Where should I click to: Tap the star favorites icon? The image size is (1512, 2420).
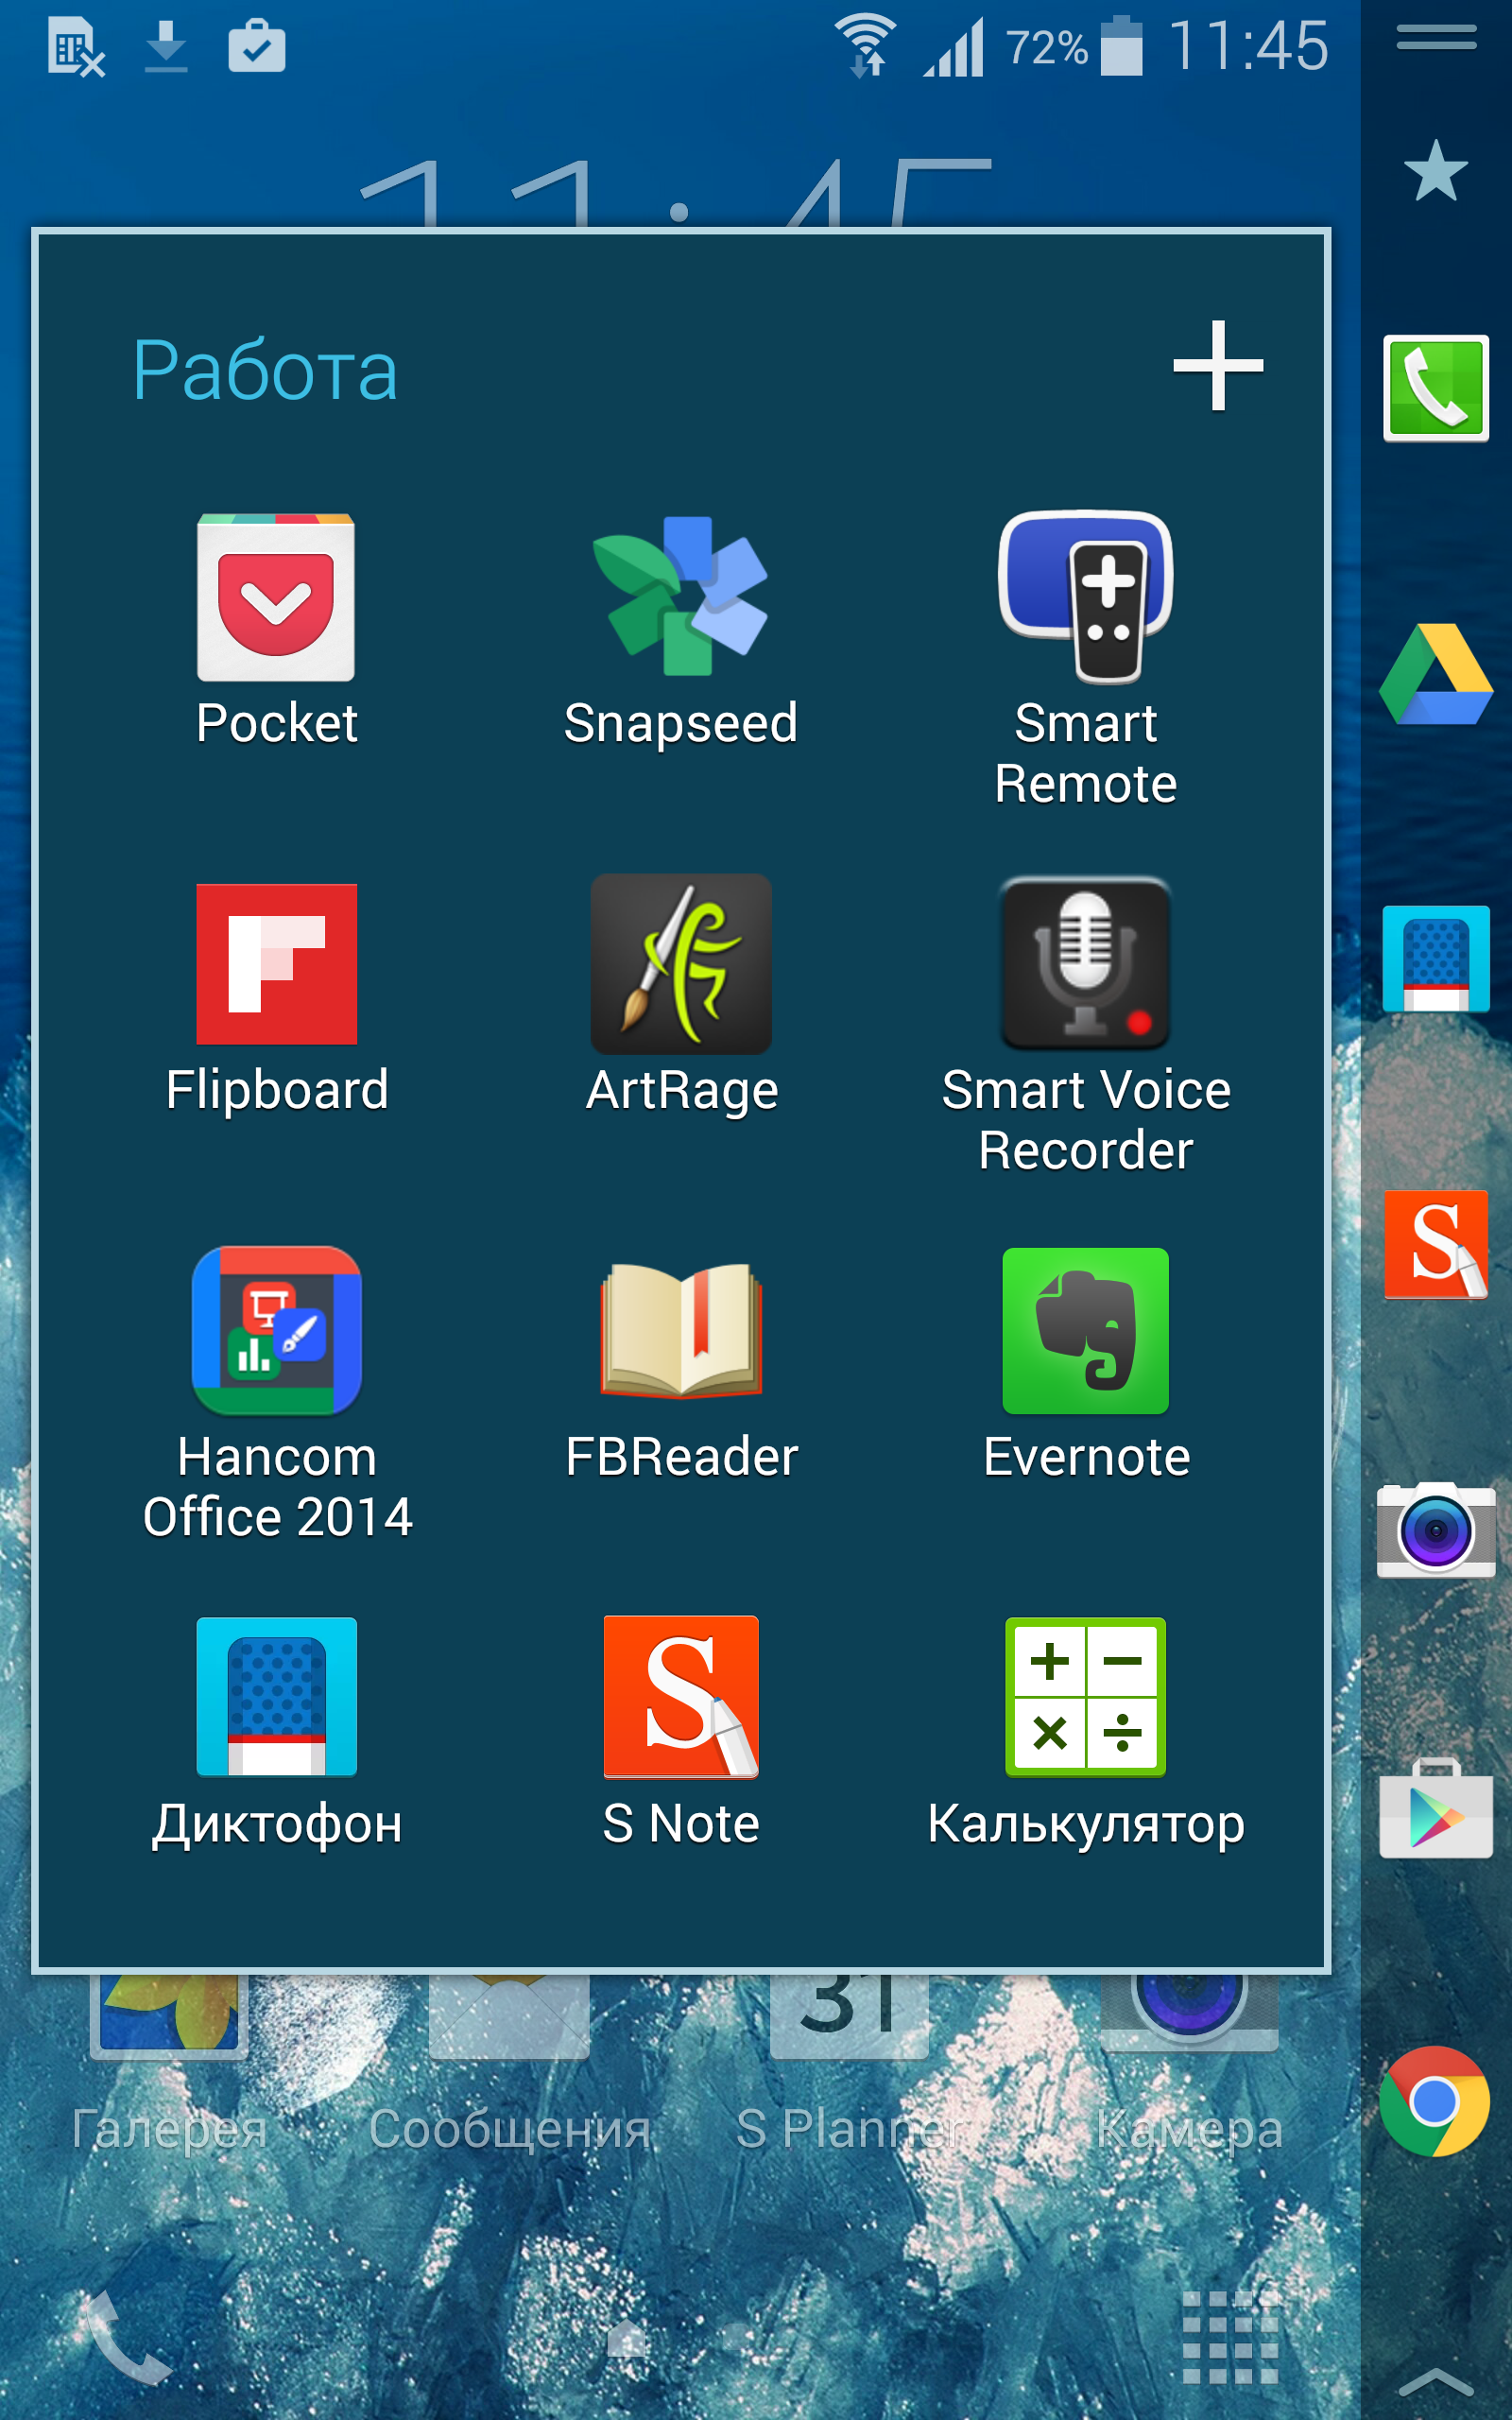coord(1436,171)
